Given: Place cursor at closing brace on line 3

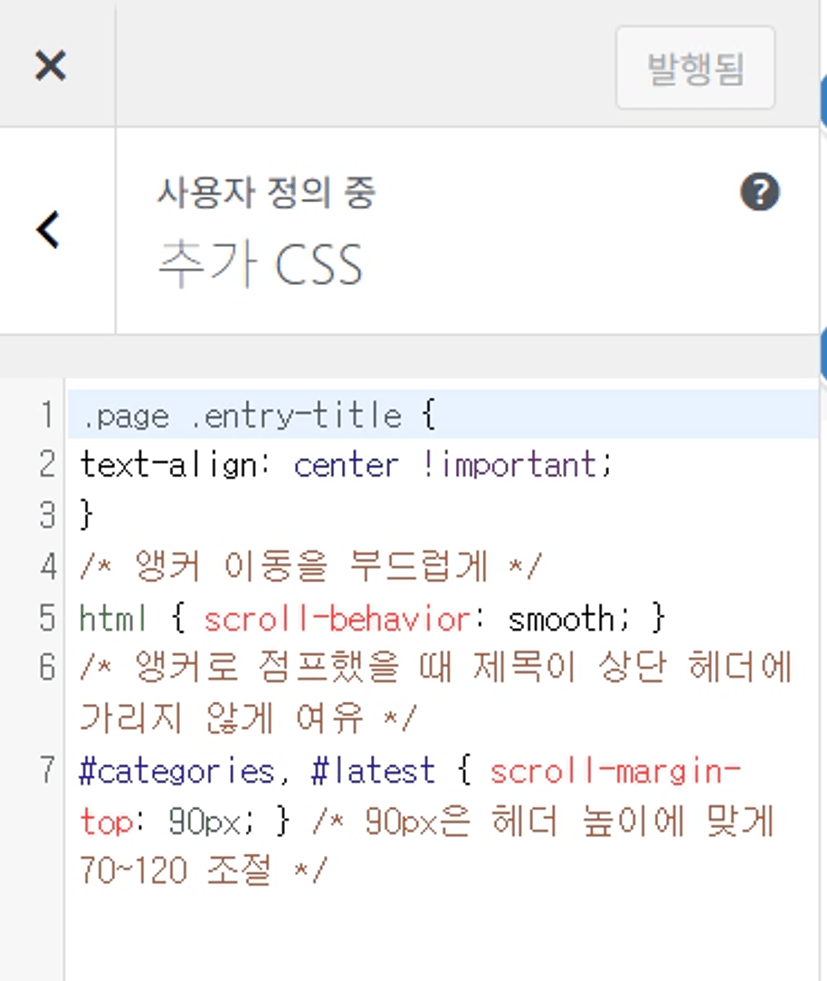Looking at the screenshot, I should [x=86, y=516].
